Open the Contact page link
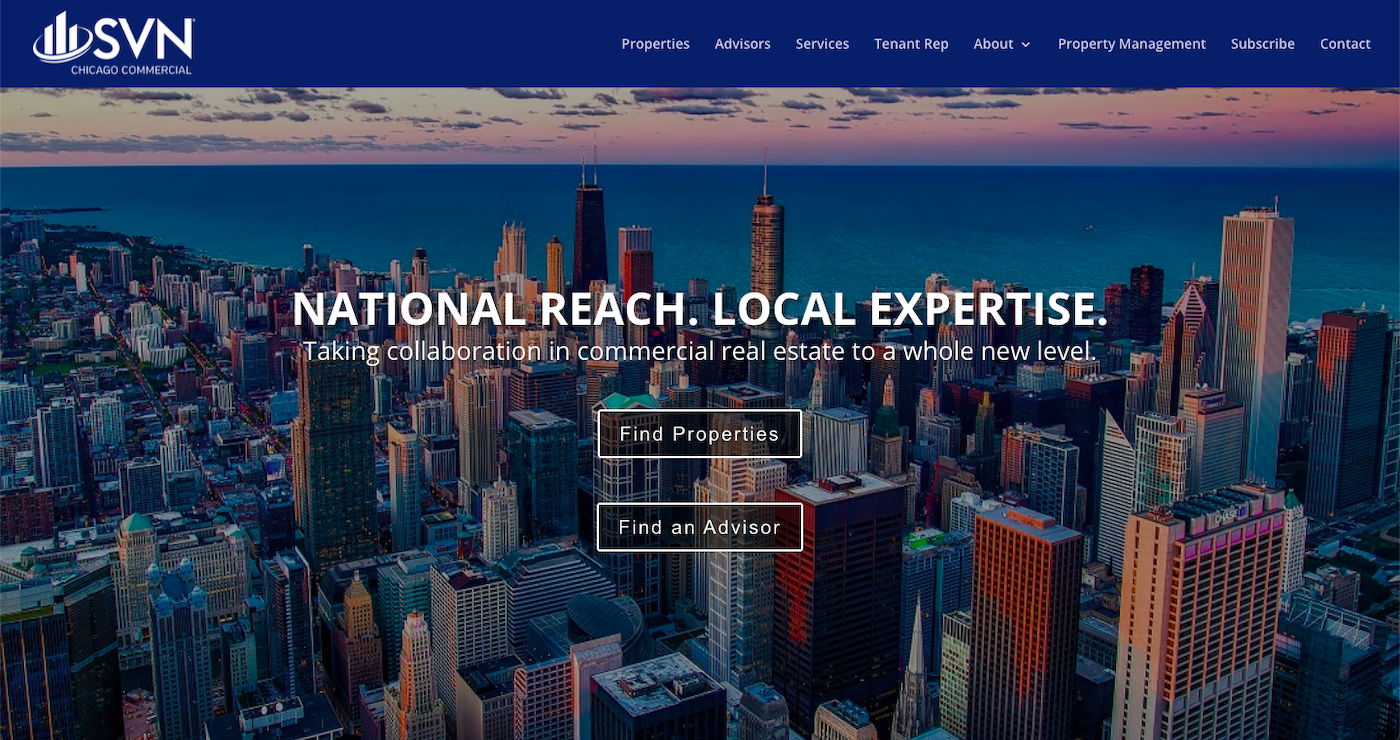The height and width of the screenshot is (740, 1400). tap(1345, 44)
